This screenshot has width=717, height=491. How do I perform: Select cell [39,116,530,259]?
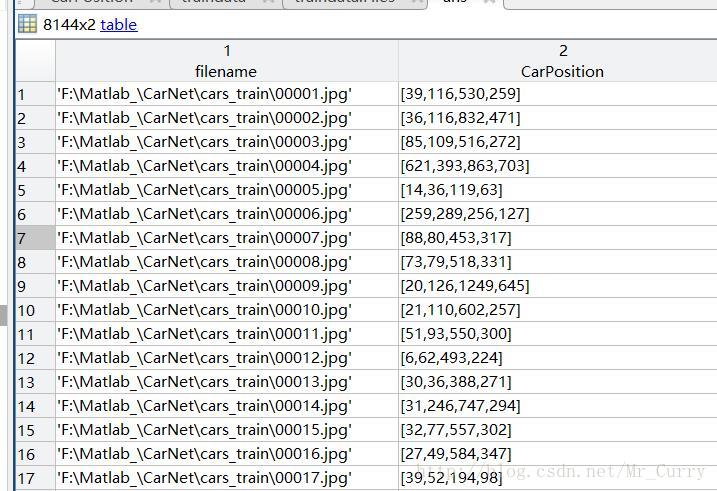[x=558, y=94]
